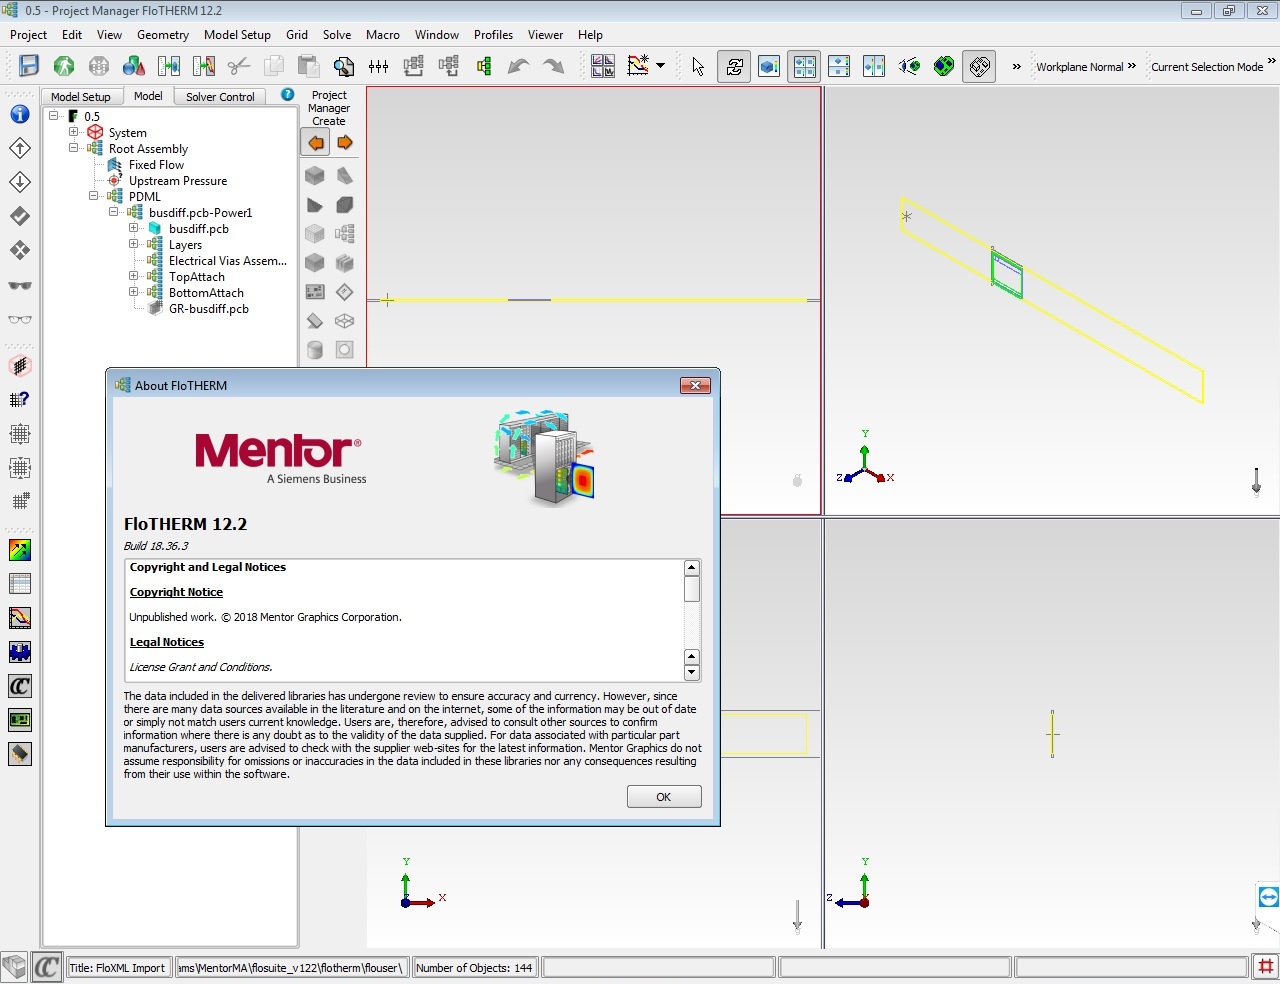1280x984 pixels.
Task: Click the Legal Notices link
Action: tap(167, 642)
